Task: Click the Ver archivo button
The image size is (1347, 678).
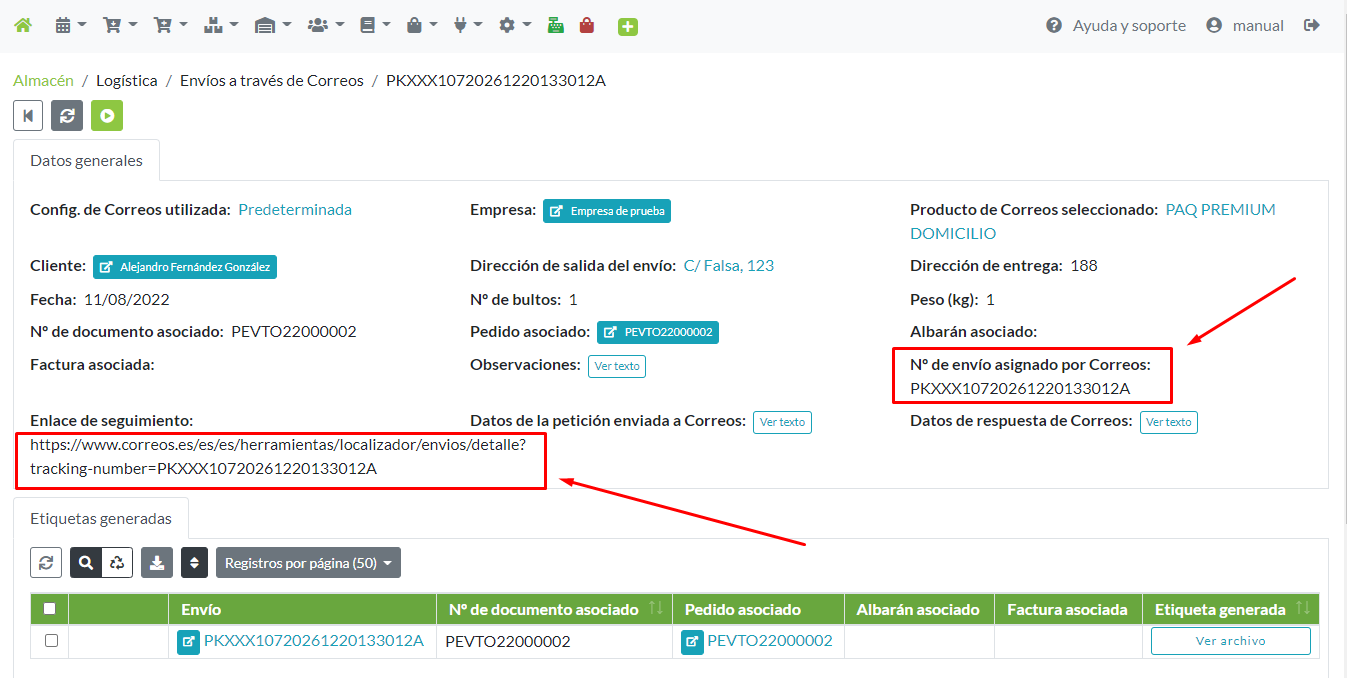Action: (1230, 641)
